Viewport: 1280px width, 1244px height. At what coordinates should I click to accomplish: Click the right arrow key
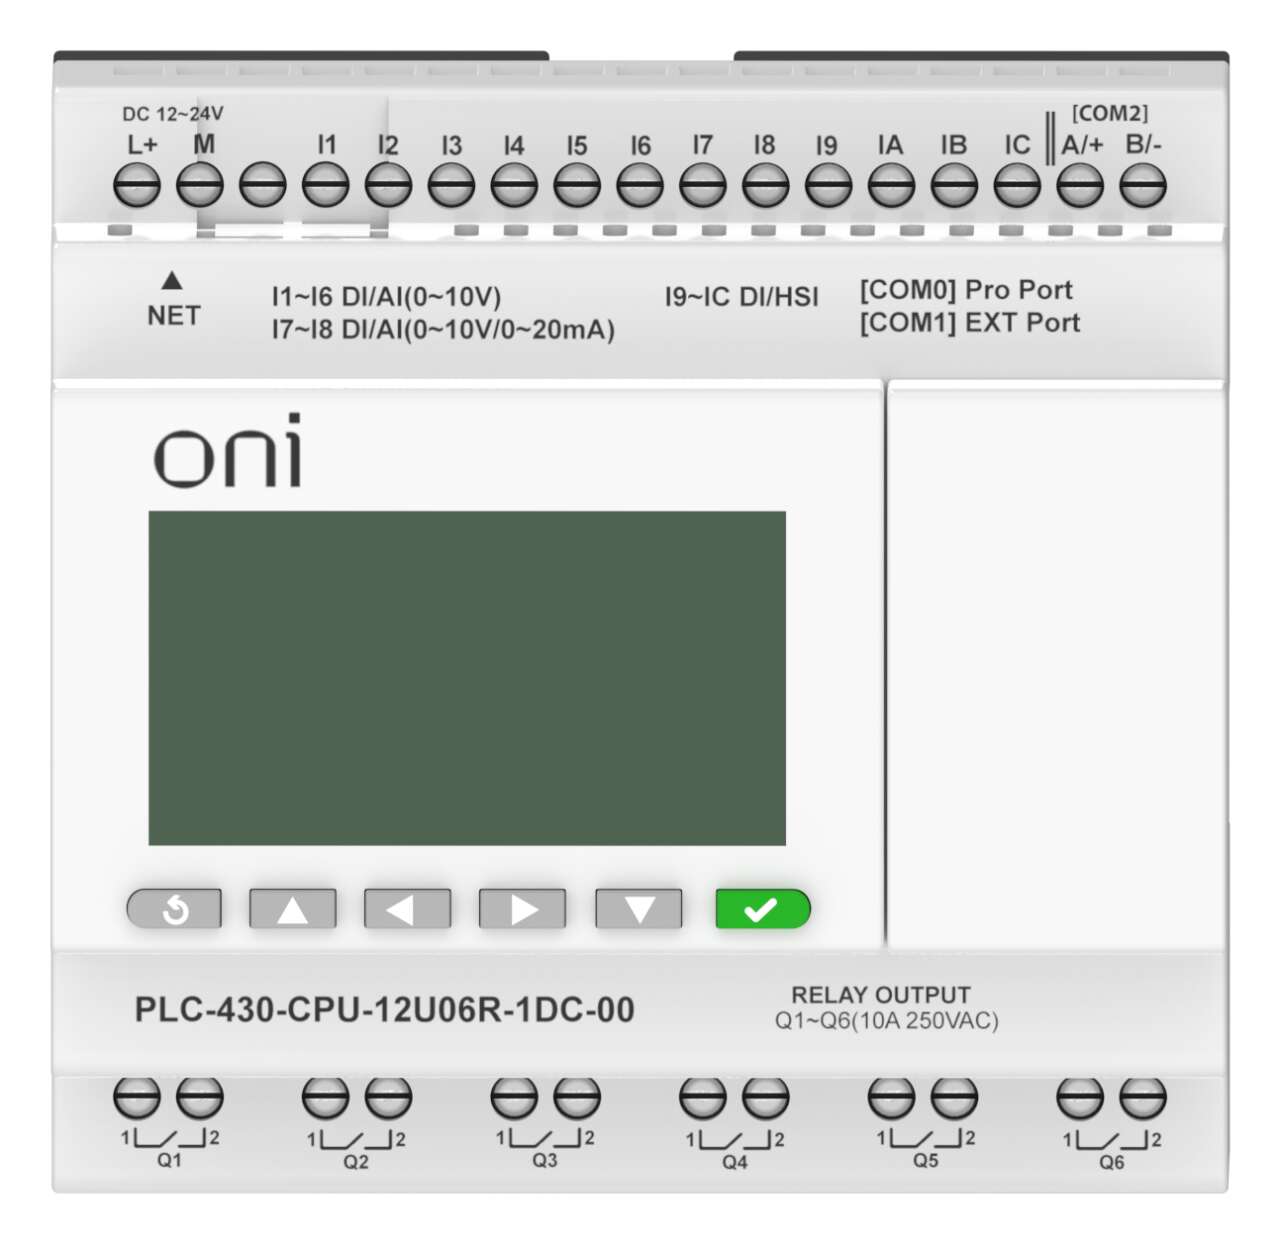click(x=522, y=909)
